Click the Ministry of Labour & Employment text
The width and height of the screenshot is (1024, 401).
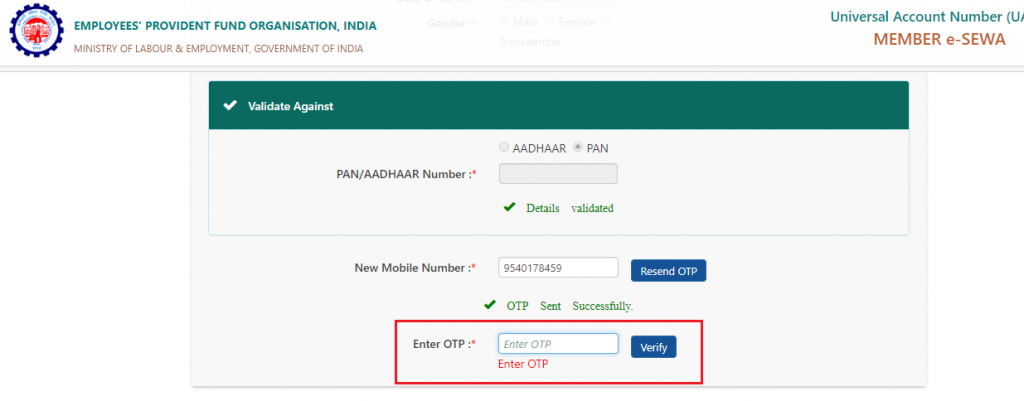point(219,49)
